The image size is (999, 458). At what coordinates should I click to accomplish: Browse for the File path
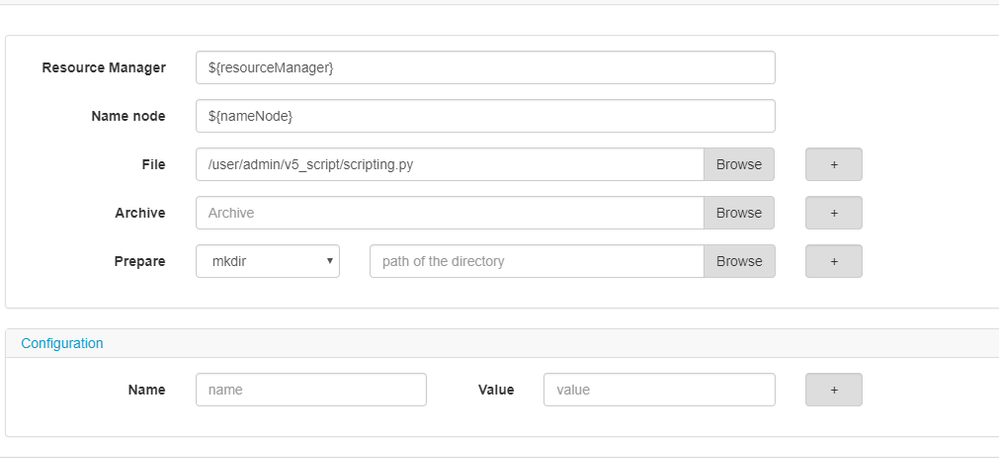(x=739, y=164)
